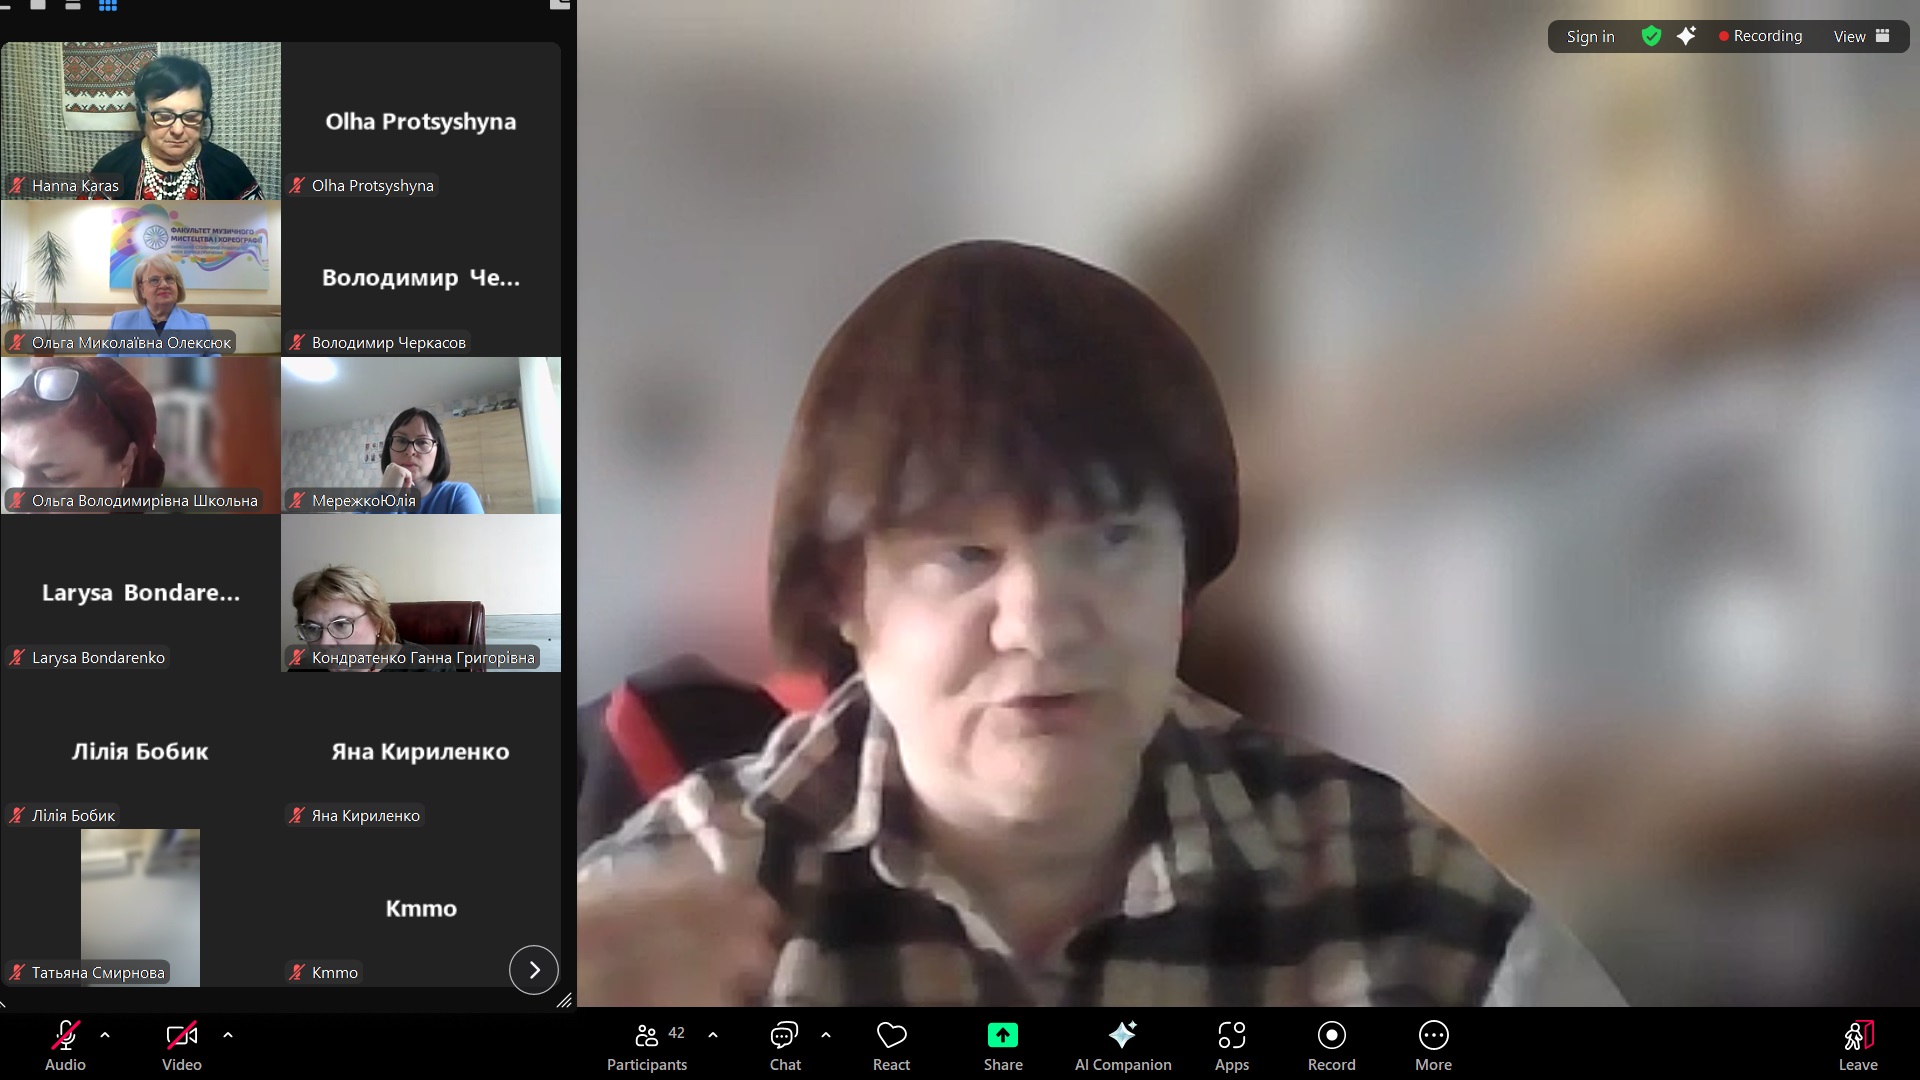The image size is (1920, 1080).
Task: Leave the meeting
Action: point(1857,1045)
